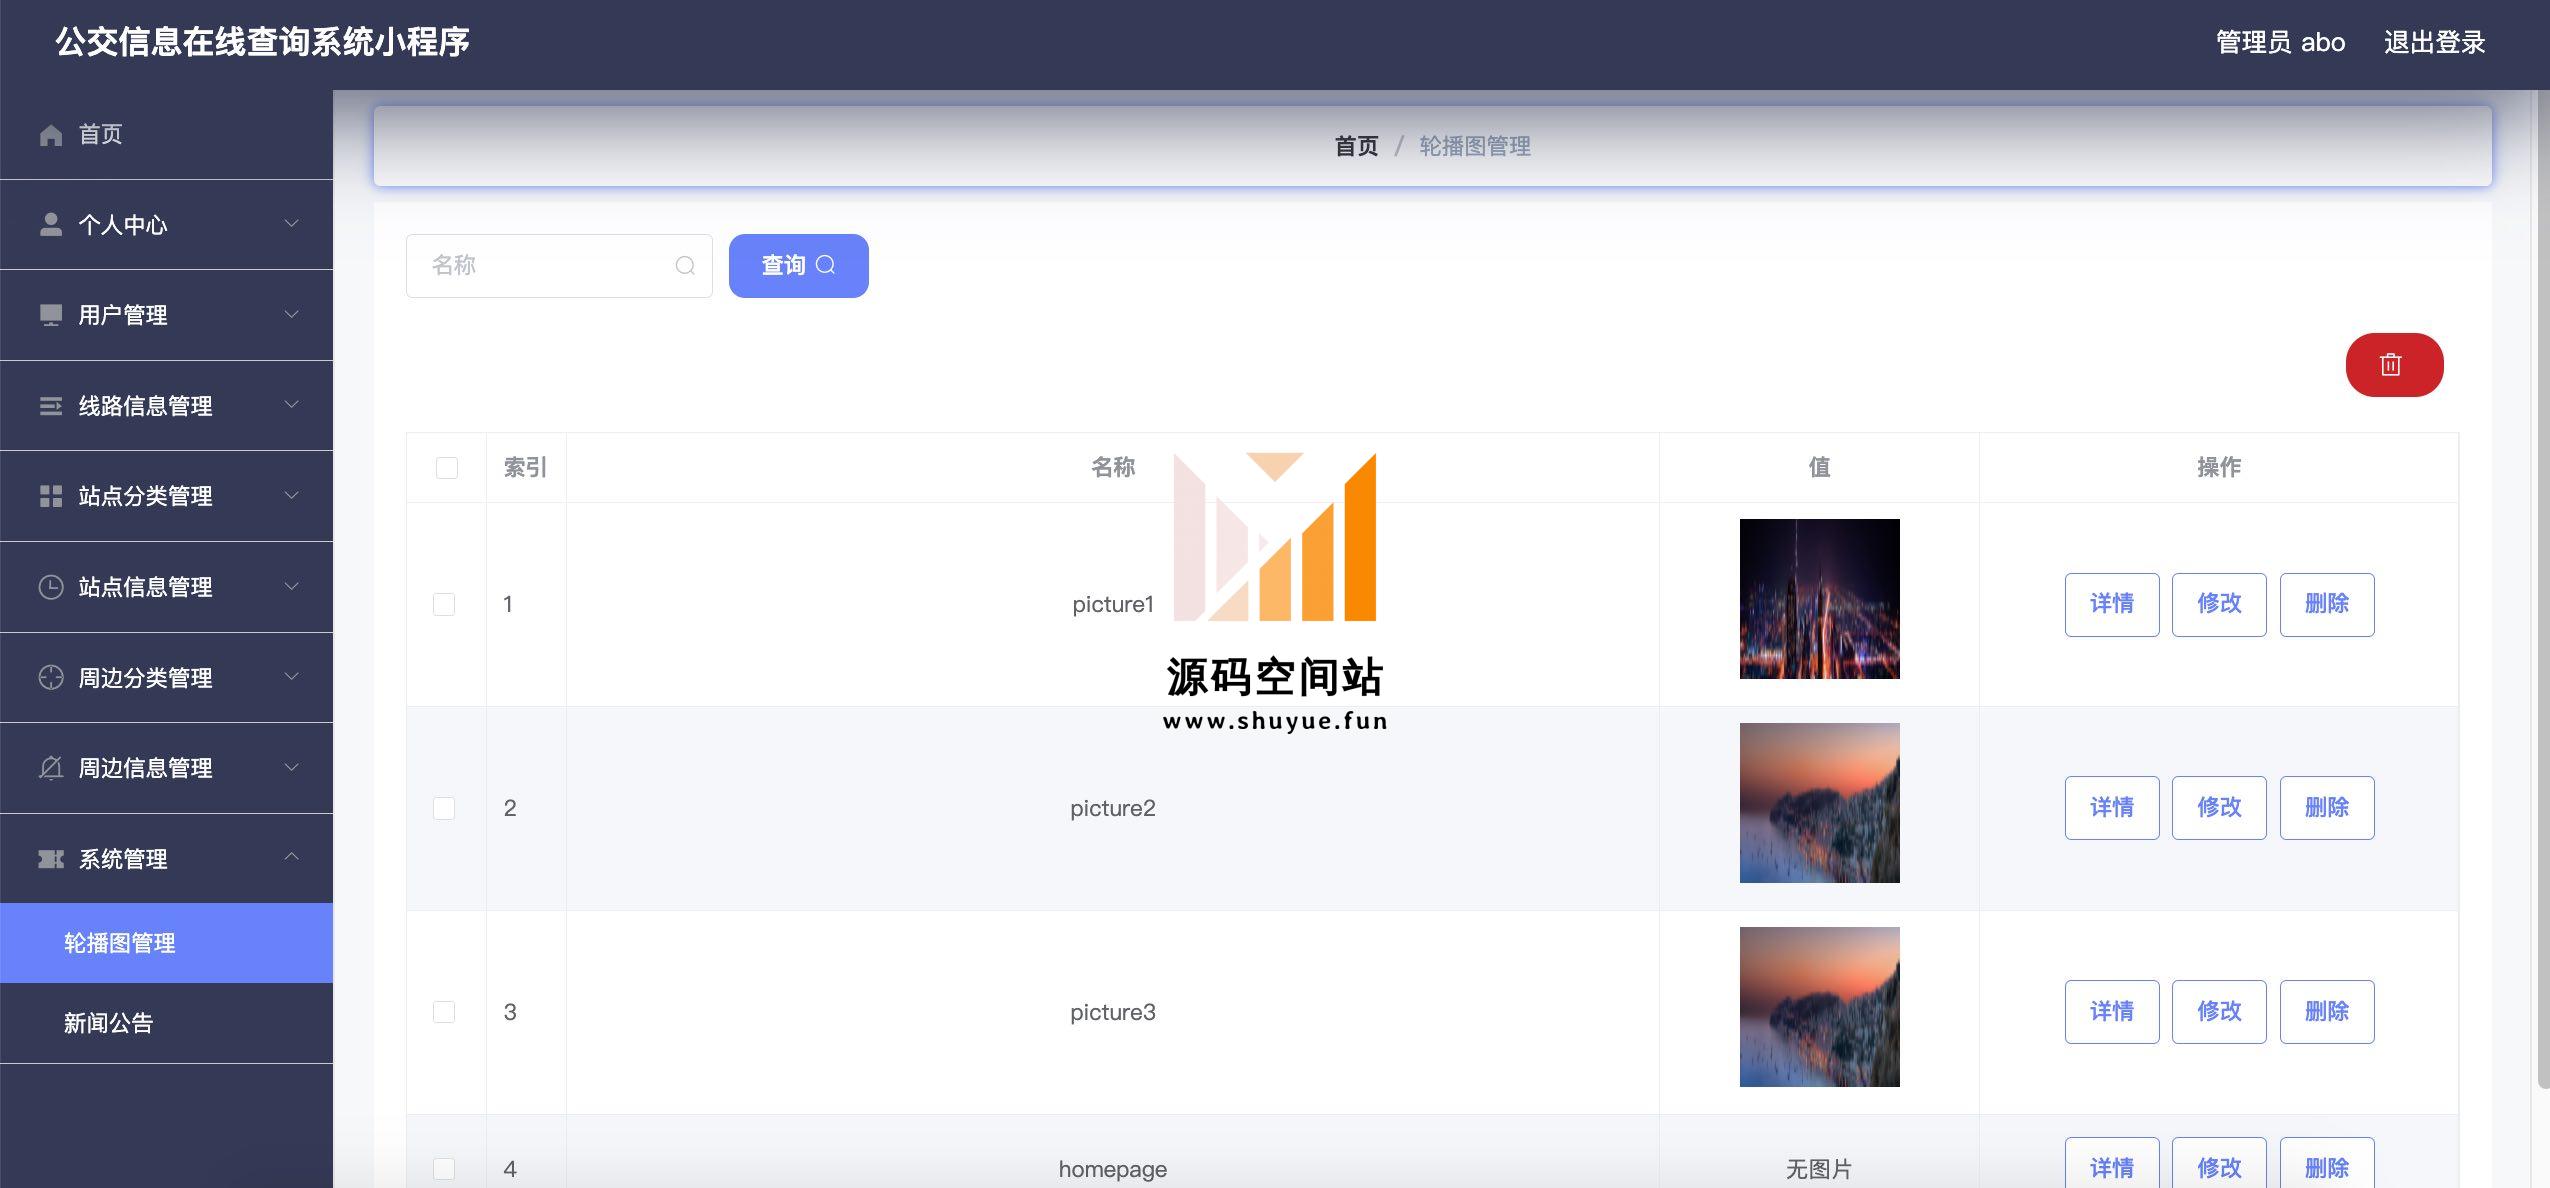Expand 个人中心 with its chevron
The image size is (2550, 1188).
point(292,223)
